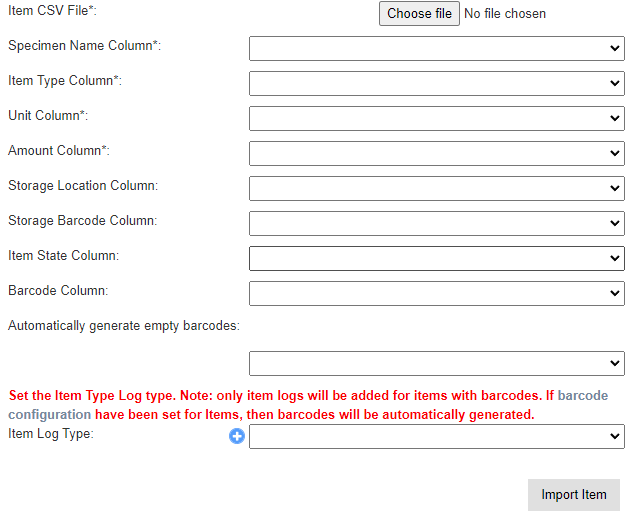Expand the Barcode Column dropdown
Screen dimensions: 634x516
coord(436,293)
